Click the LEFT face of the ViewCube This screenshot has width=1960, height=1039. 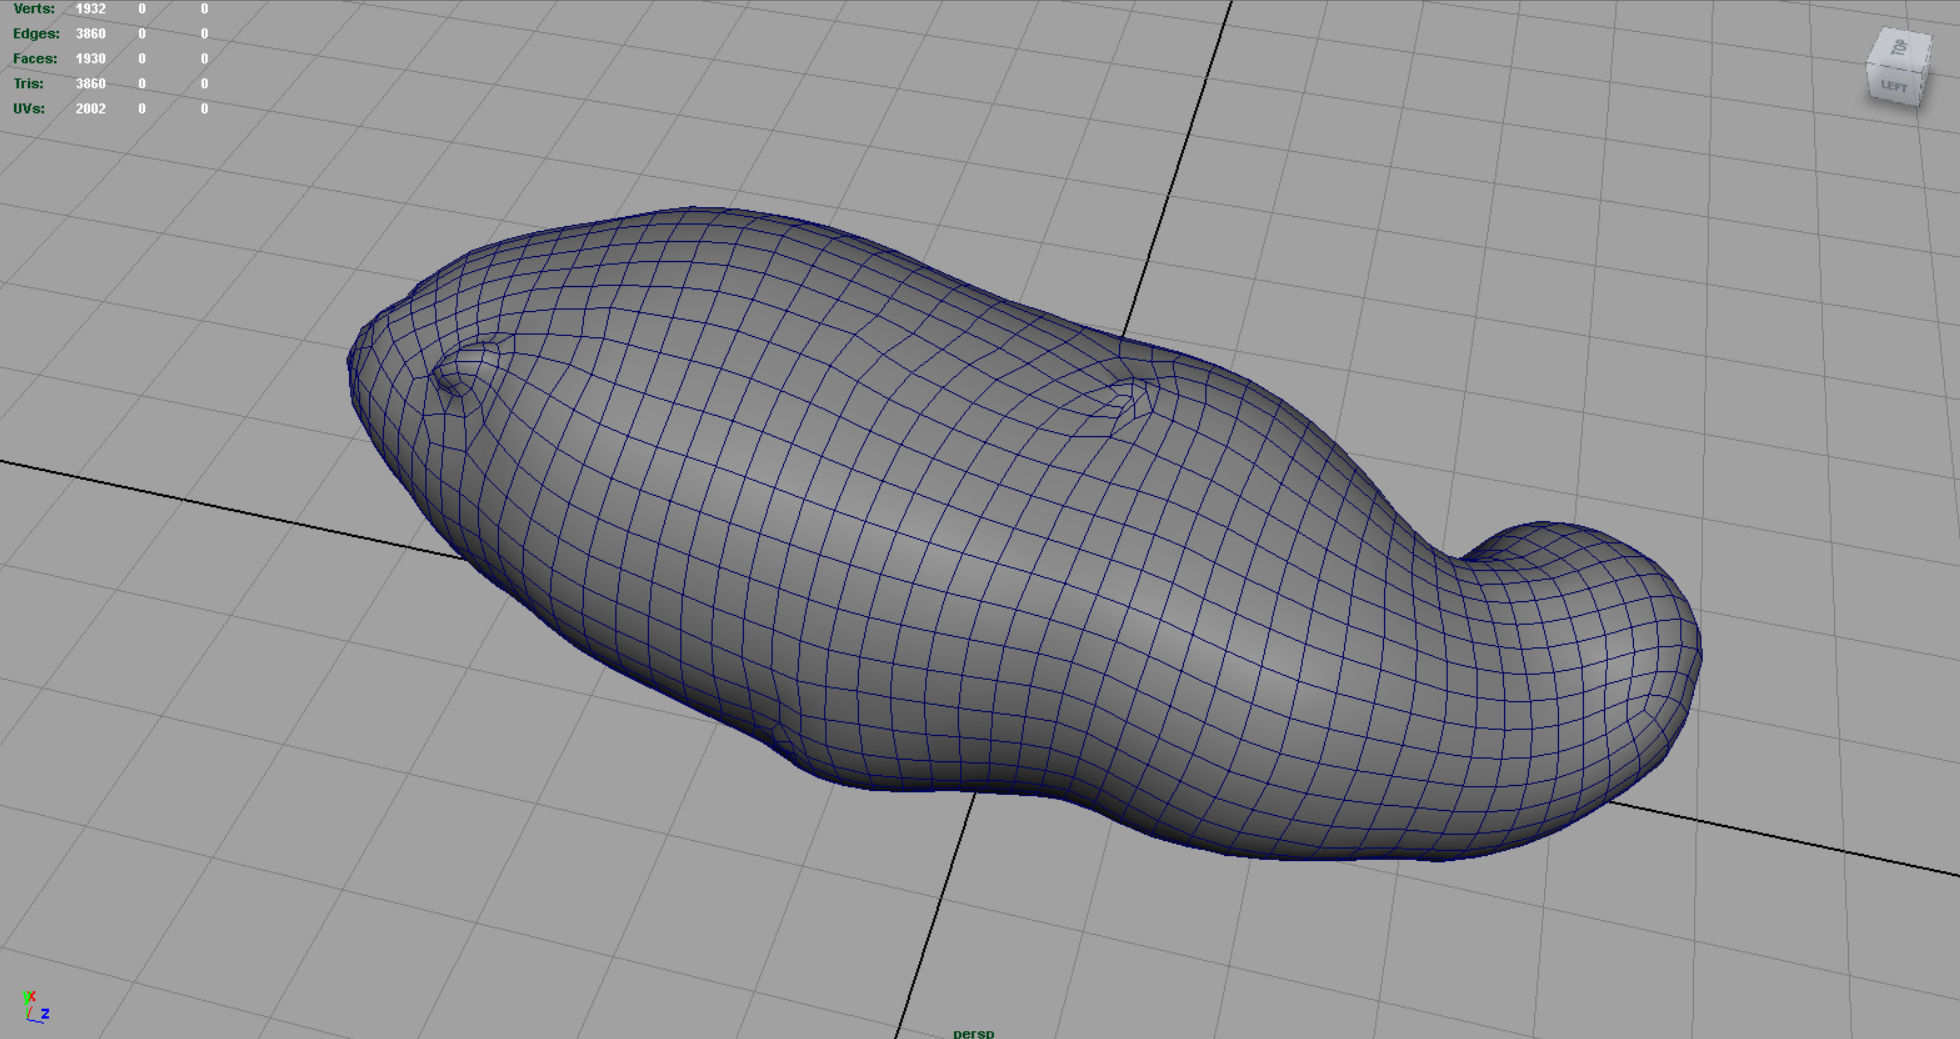[1894, 85]
